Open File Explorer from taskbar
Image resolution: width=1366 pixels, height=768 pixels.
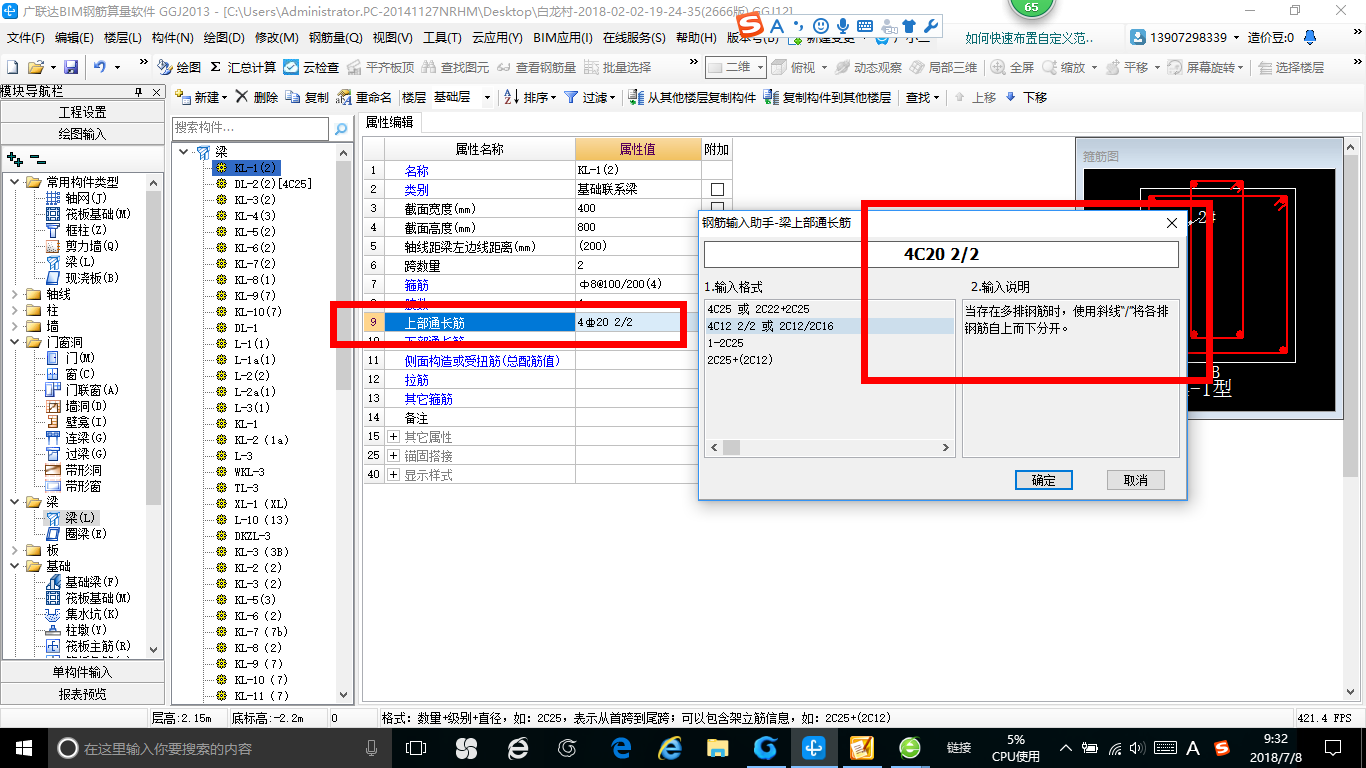tap(717, 747)
